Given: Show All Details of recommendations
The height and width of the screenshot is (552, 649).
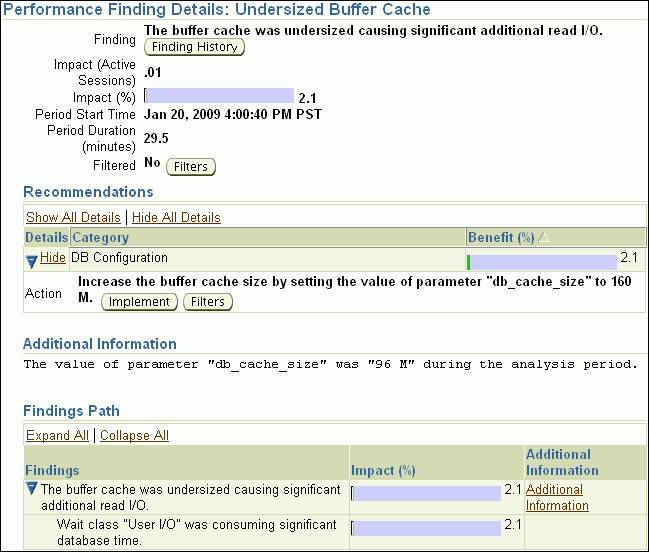Looking at the screenshot, I should pyautogui.click(x=73, y=217).
